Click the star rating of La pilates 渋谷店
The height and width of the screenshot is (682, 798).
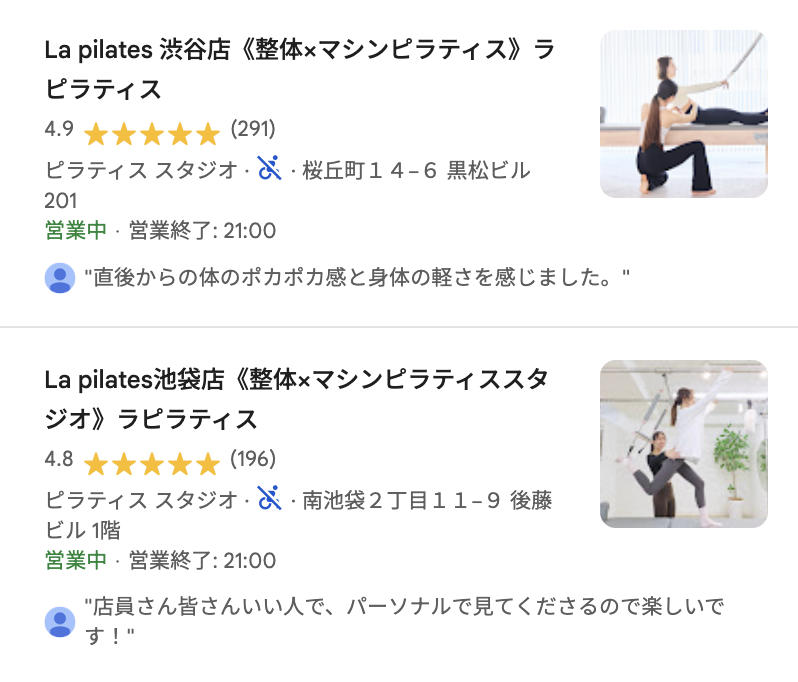pyautogui.click(x=151, y=133)
